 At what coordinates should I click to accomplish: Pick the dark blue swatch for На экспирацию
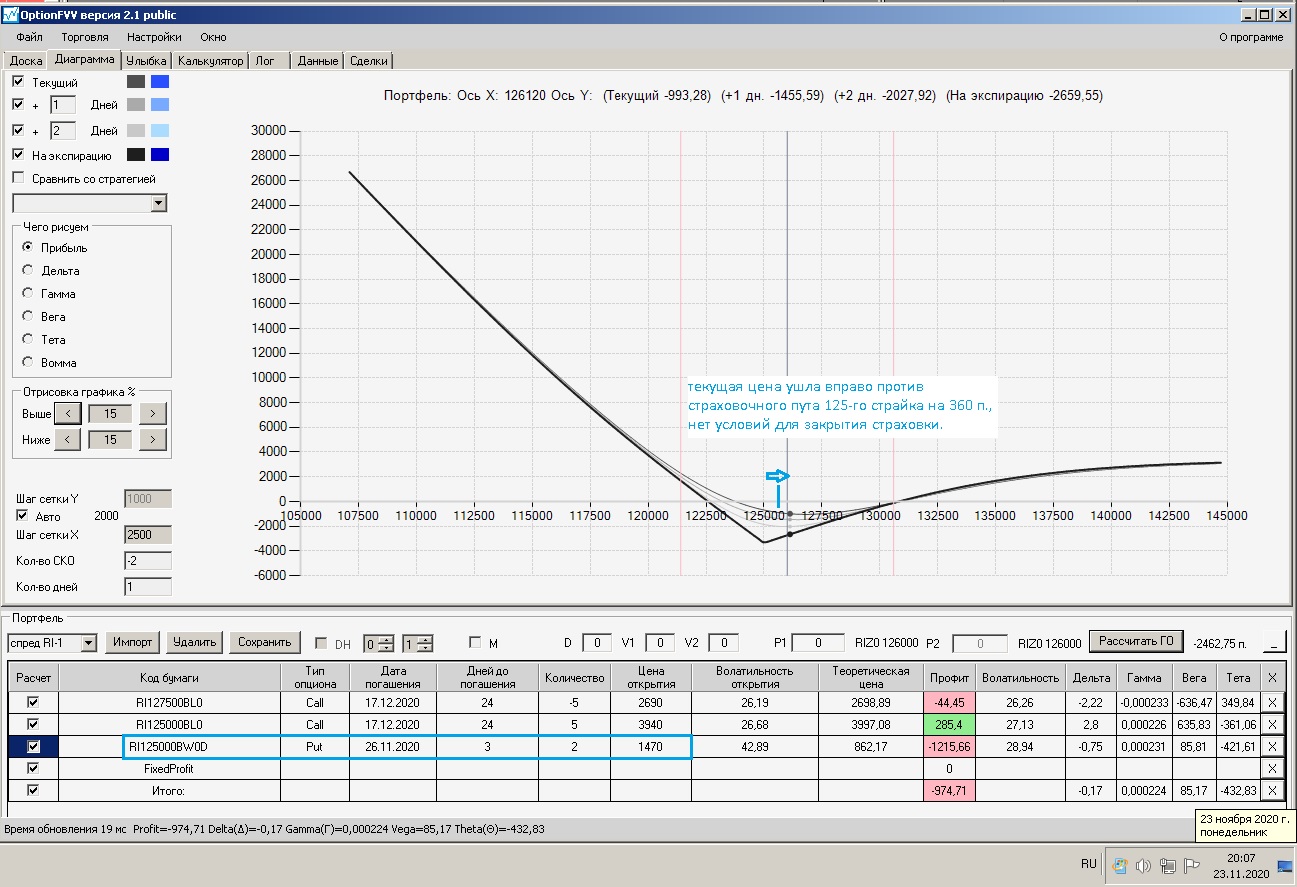pos(159,155)
